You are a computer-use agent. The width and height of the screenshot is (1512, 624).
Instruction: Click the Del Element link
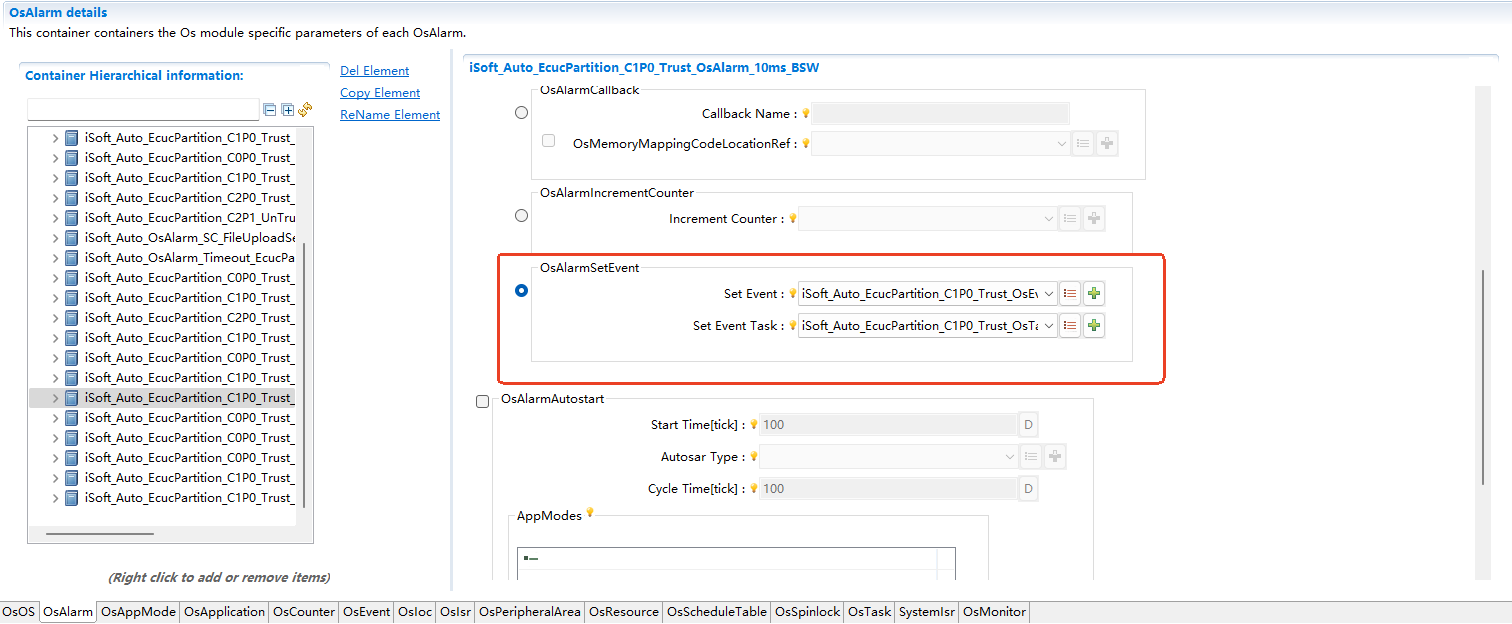pos(374,71)
